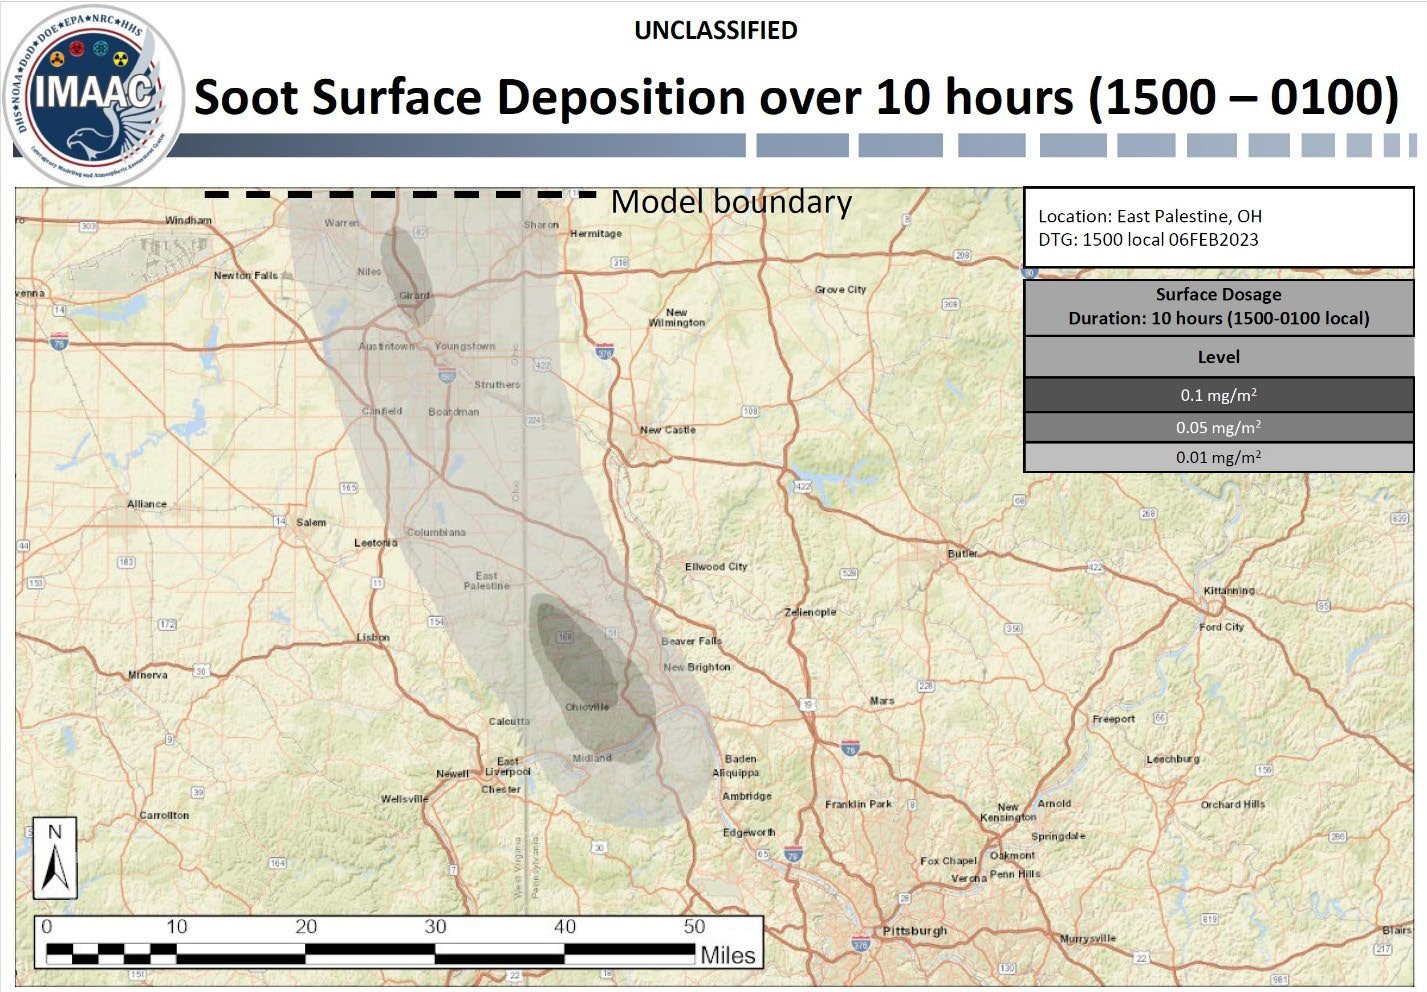
Task: Open the Location info box dropdown
Action: [x=1217, y=228]
